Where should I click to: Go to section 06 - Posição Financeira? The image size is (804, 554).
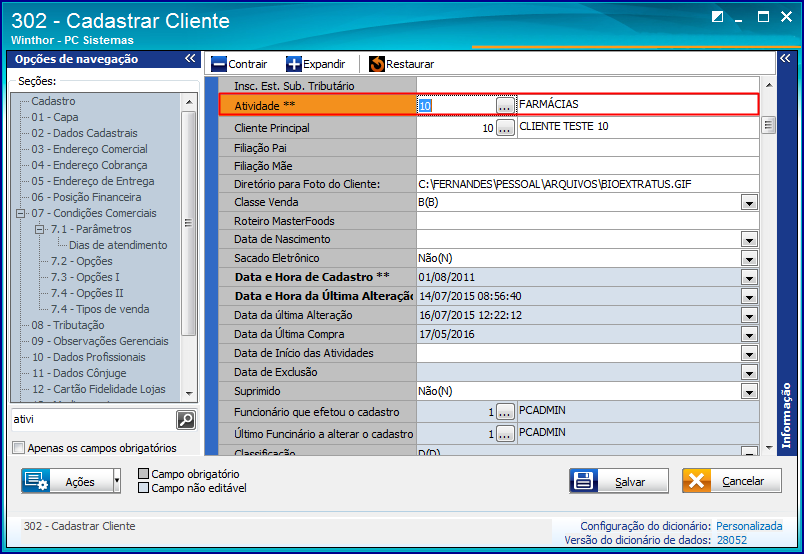86,197
